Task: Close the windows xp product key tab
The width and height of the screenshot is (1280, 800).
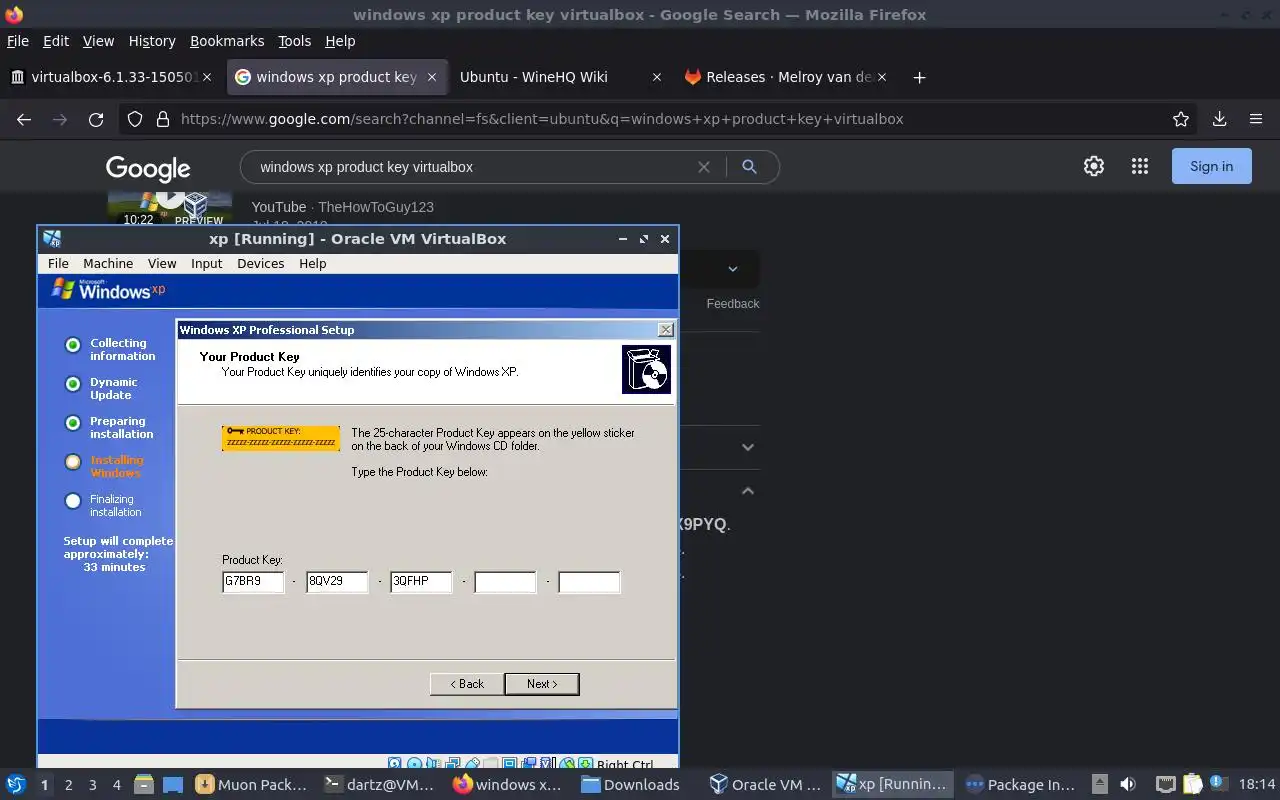Action: coord(432,77)
